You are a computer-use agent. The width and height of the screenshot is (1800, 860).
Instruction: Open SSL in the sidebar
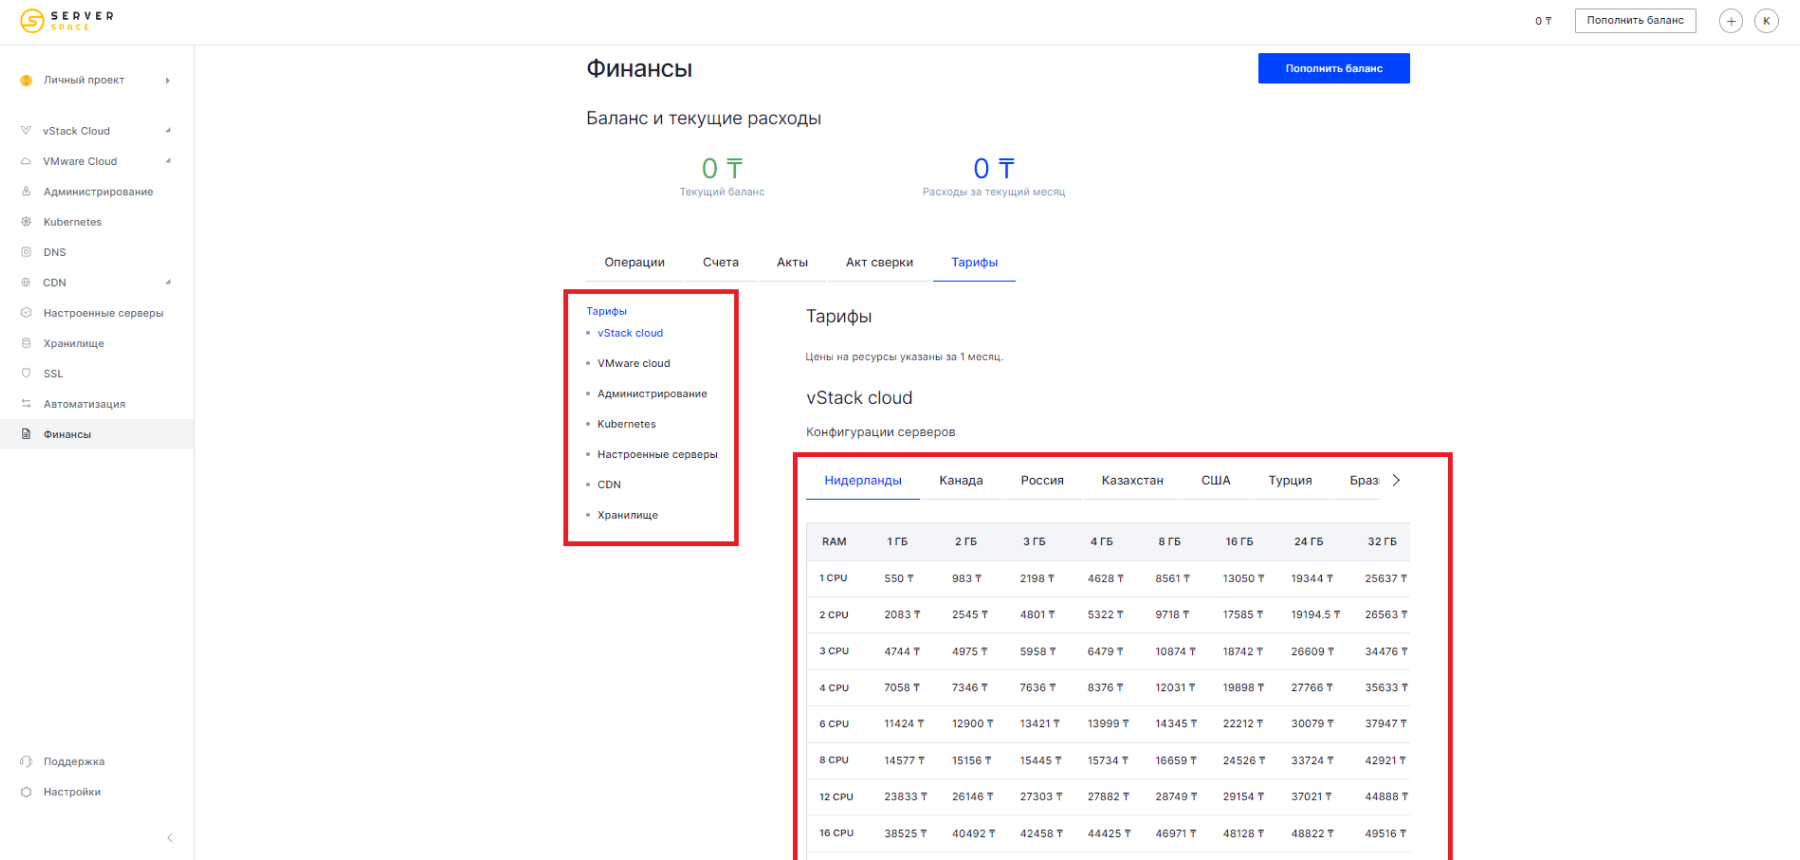coord(53,373)
